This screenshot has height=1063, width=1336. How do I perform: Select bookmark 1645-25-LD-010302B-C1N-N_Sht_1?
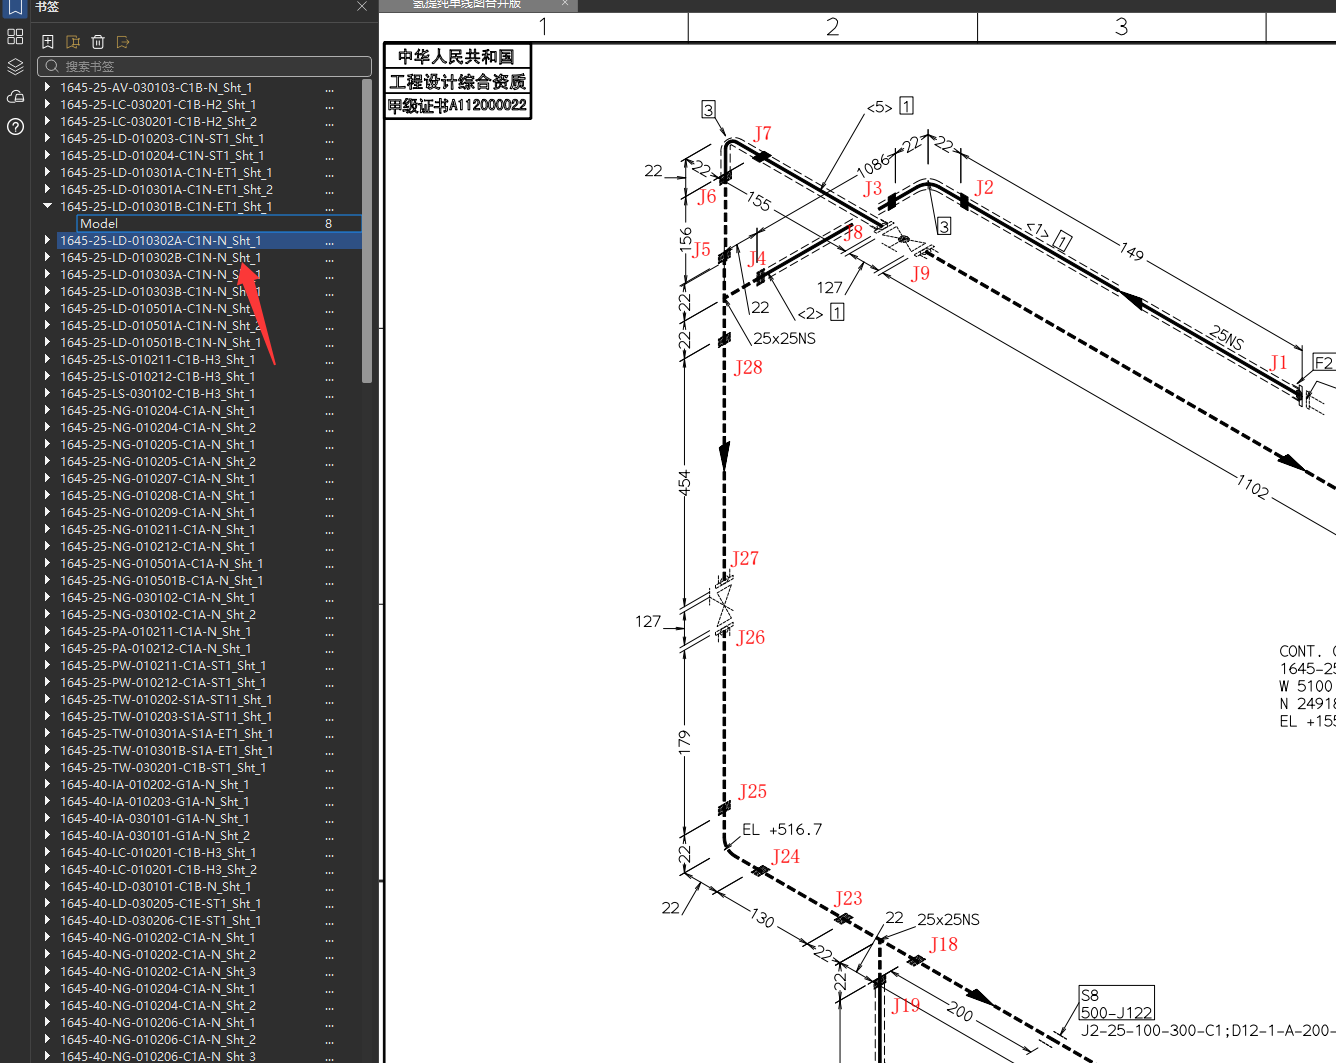(x=160, y=258)
